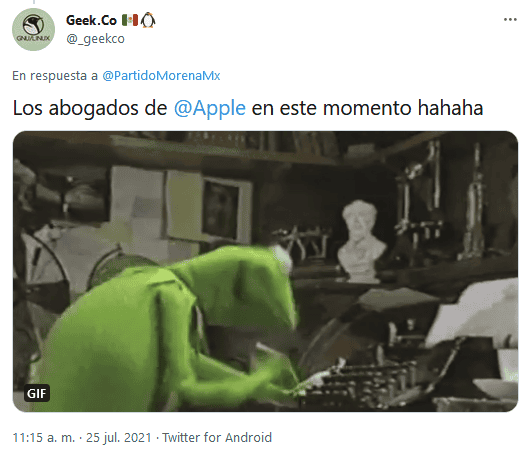The height and width of the screenshot is (459, 527).
Task: Tap the GIF badge on the media
Action: point(37,393)
